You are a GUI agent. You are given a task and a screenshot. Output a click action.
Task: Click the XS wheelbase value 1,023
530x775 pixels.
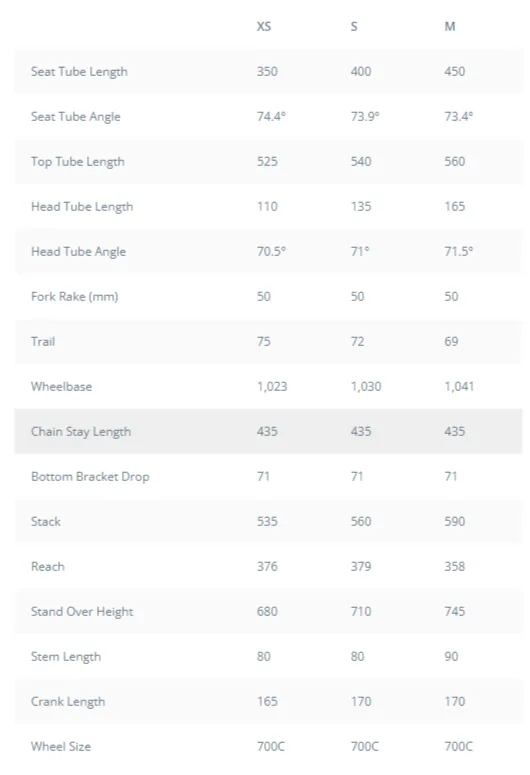click(x=272, y=387)
